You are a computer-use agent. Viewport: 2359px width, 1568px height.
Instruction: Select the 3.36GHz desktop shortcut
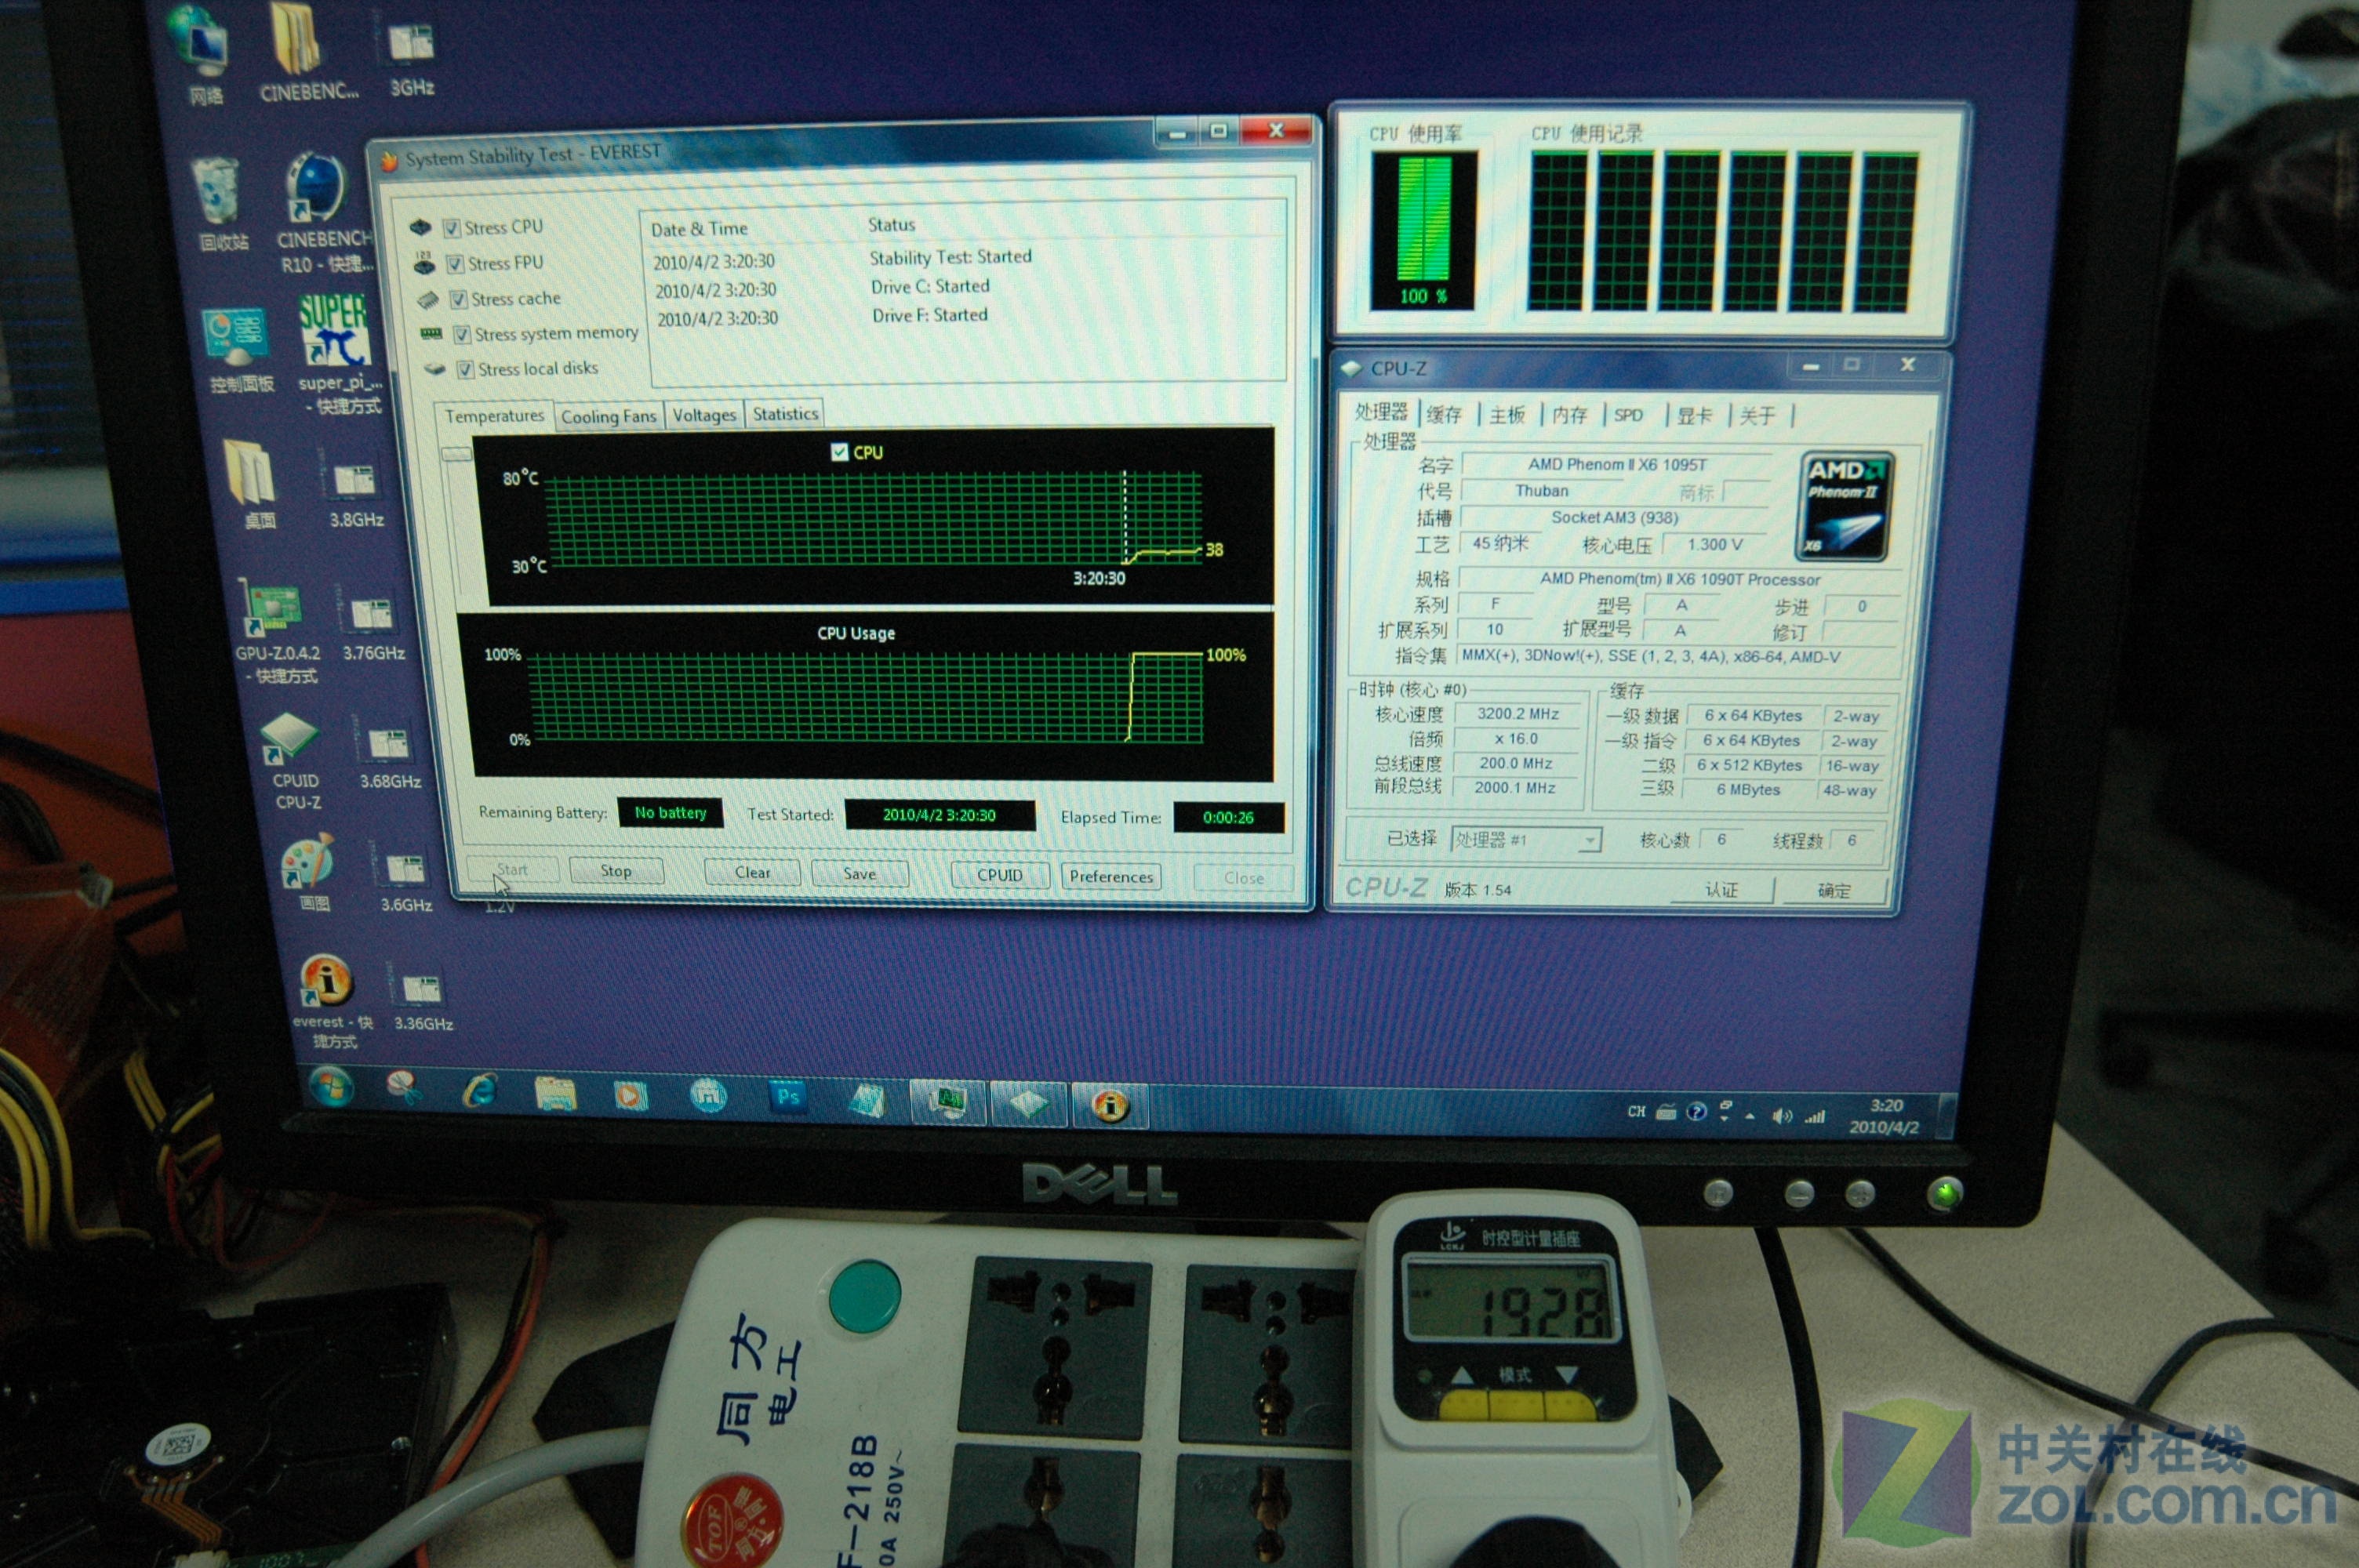coord(422,1001)
